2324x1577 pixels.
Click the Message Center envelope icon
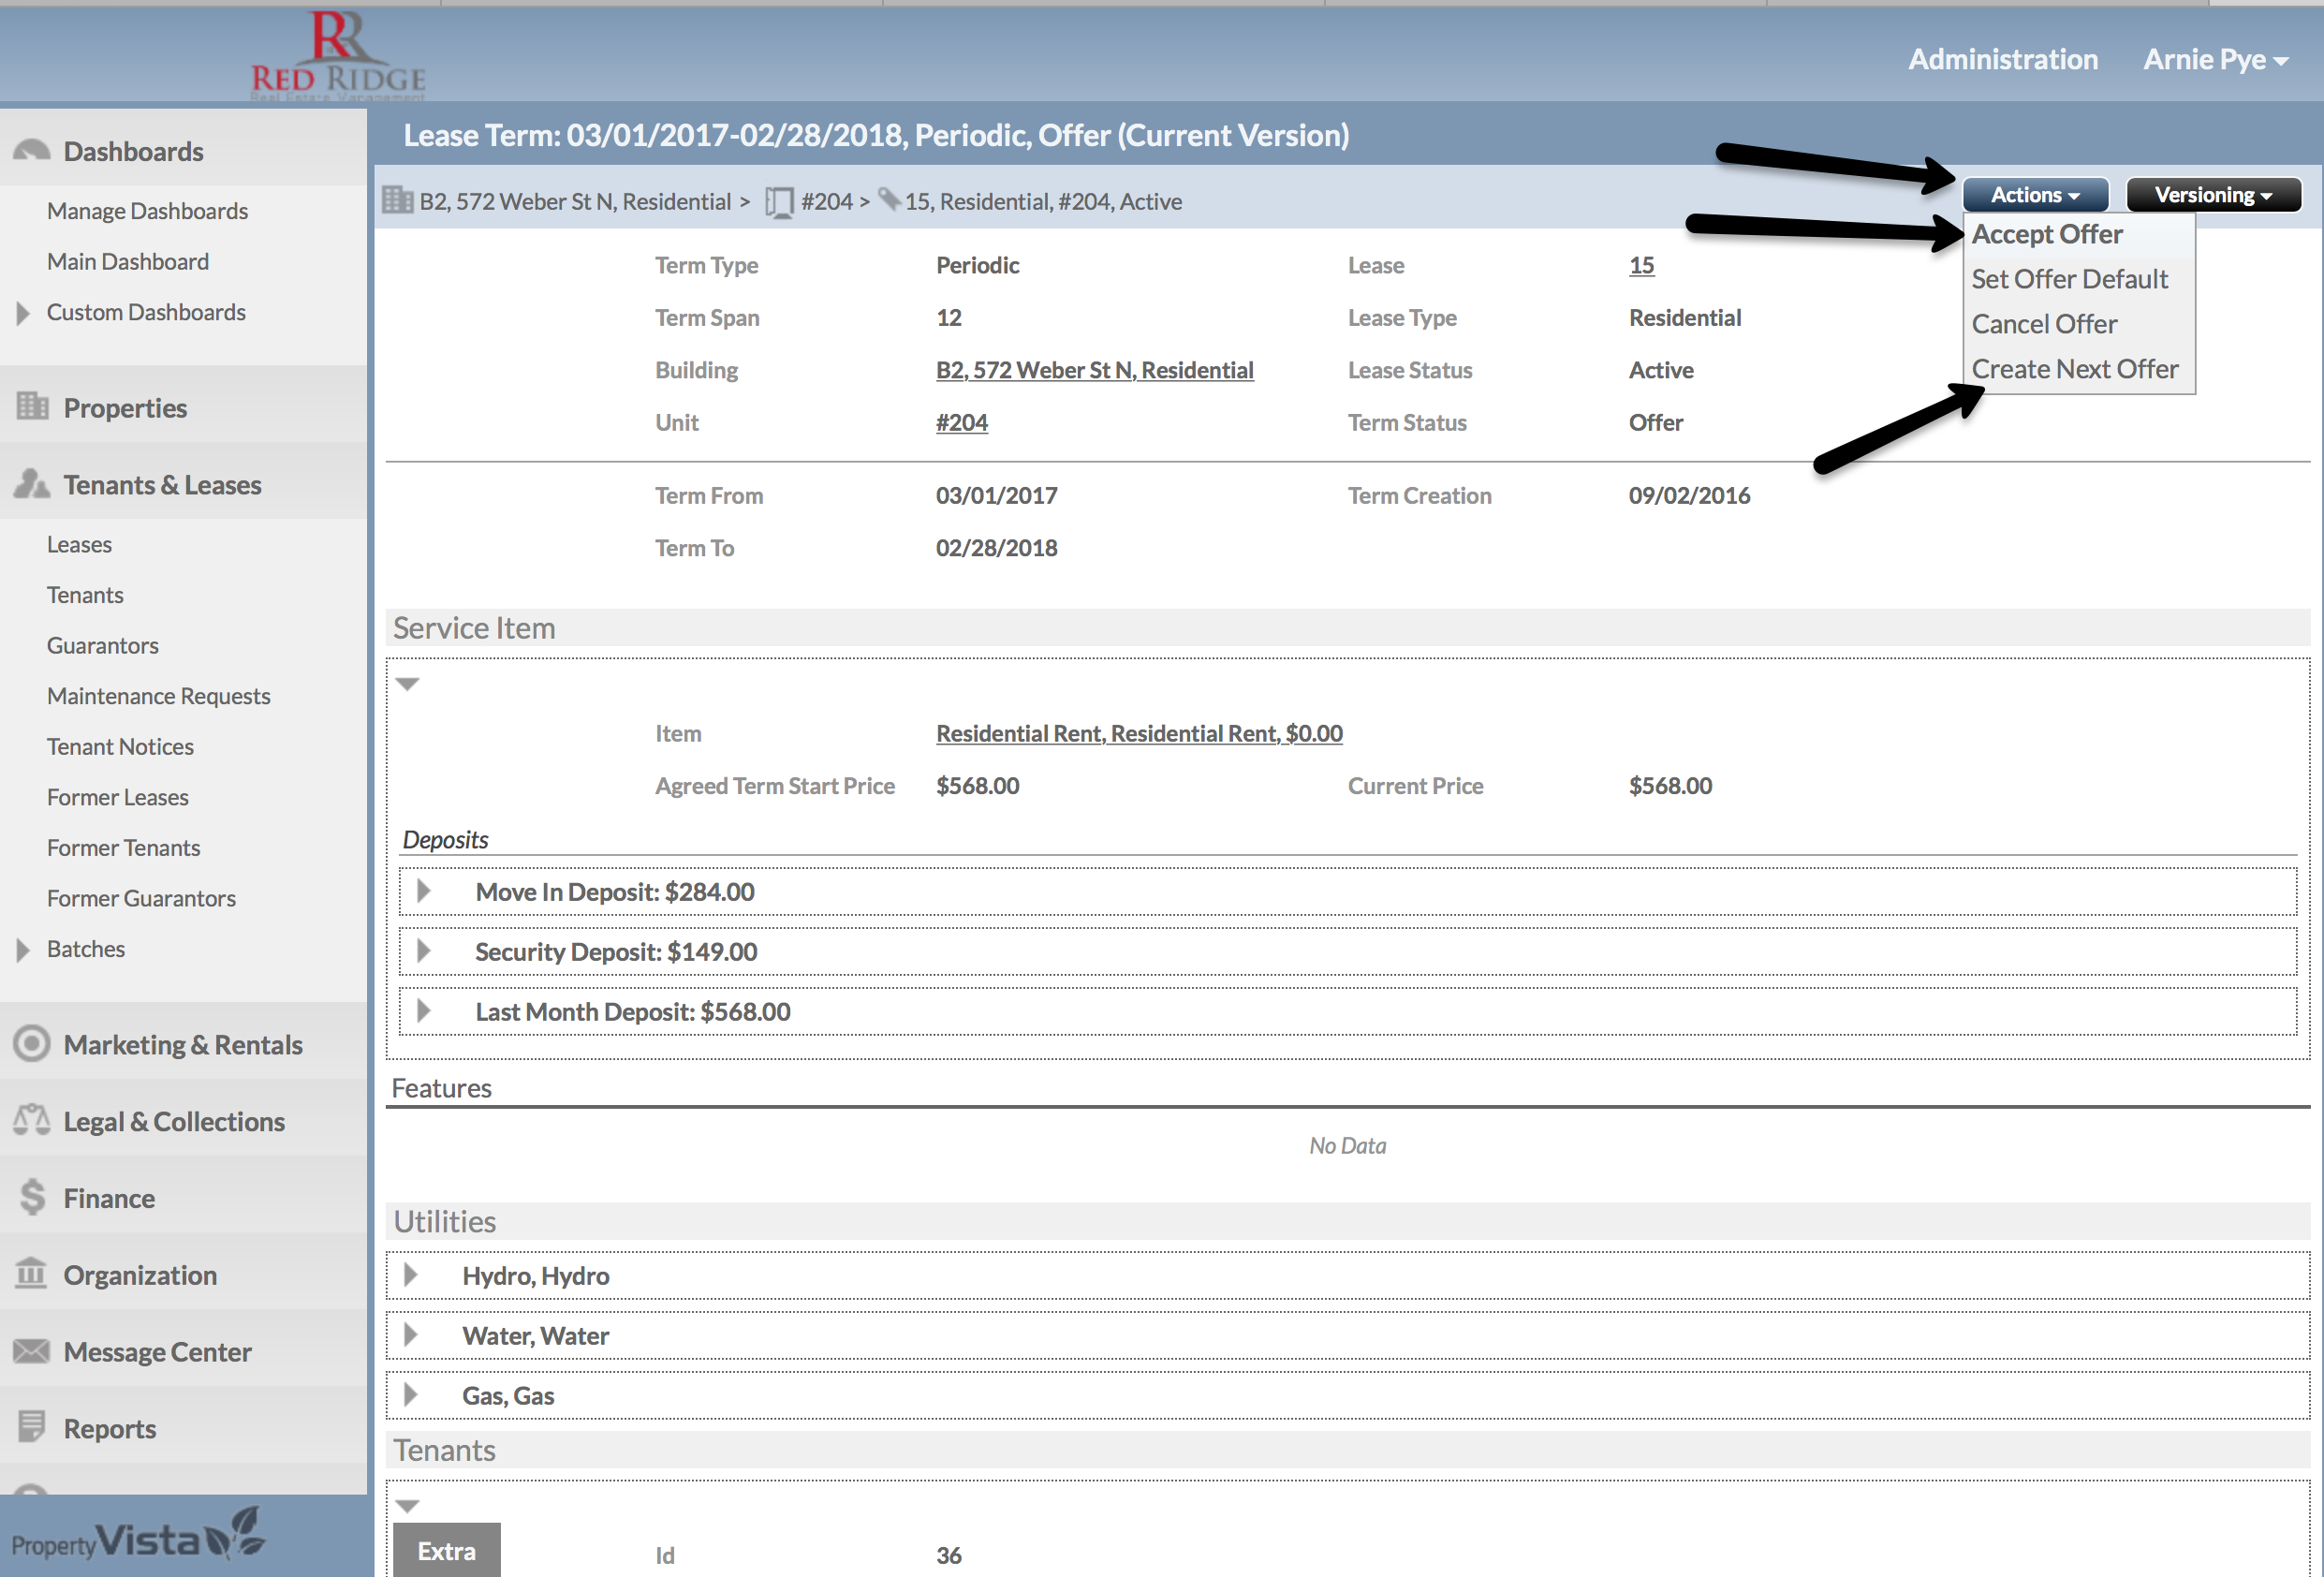click(32, 1351)
